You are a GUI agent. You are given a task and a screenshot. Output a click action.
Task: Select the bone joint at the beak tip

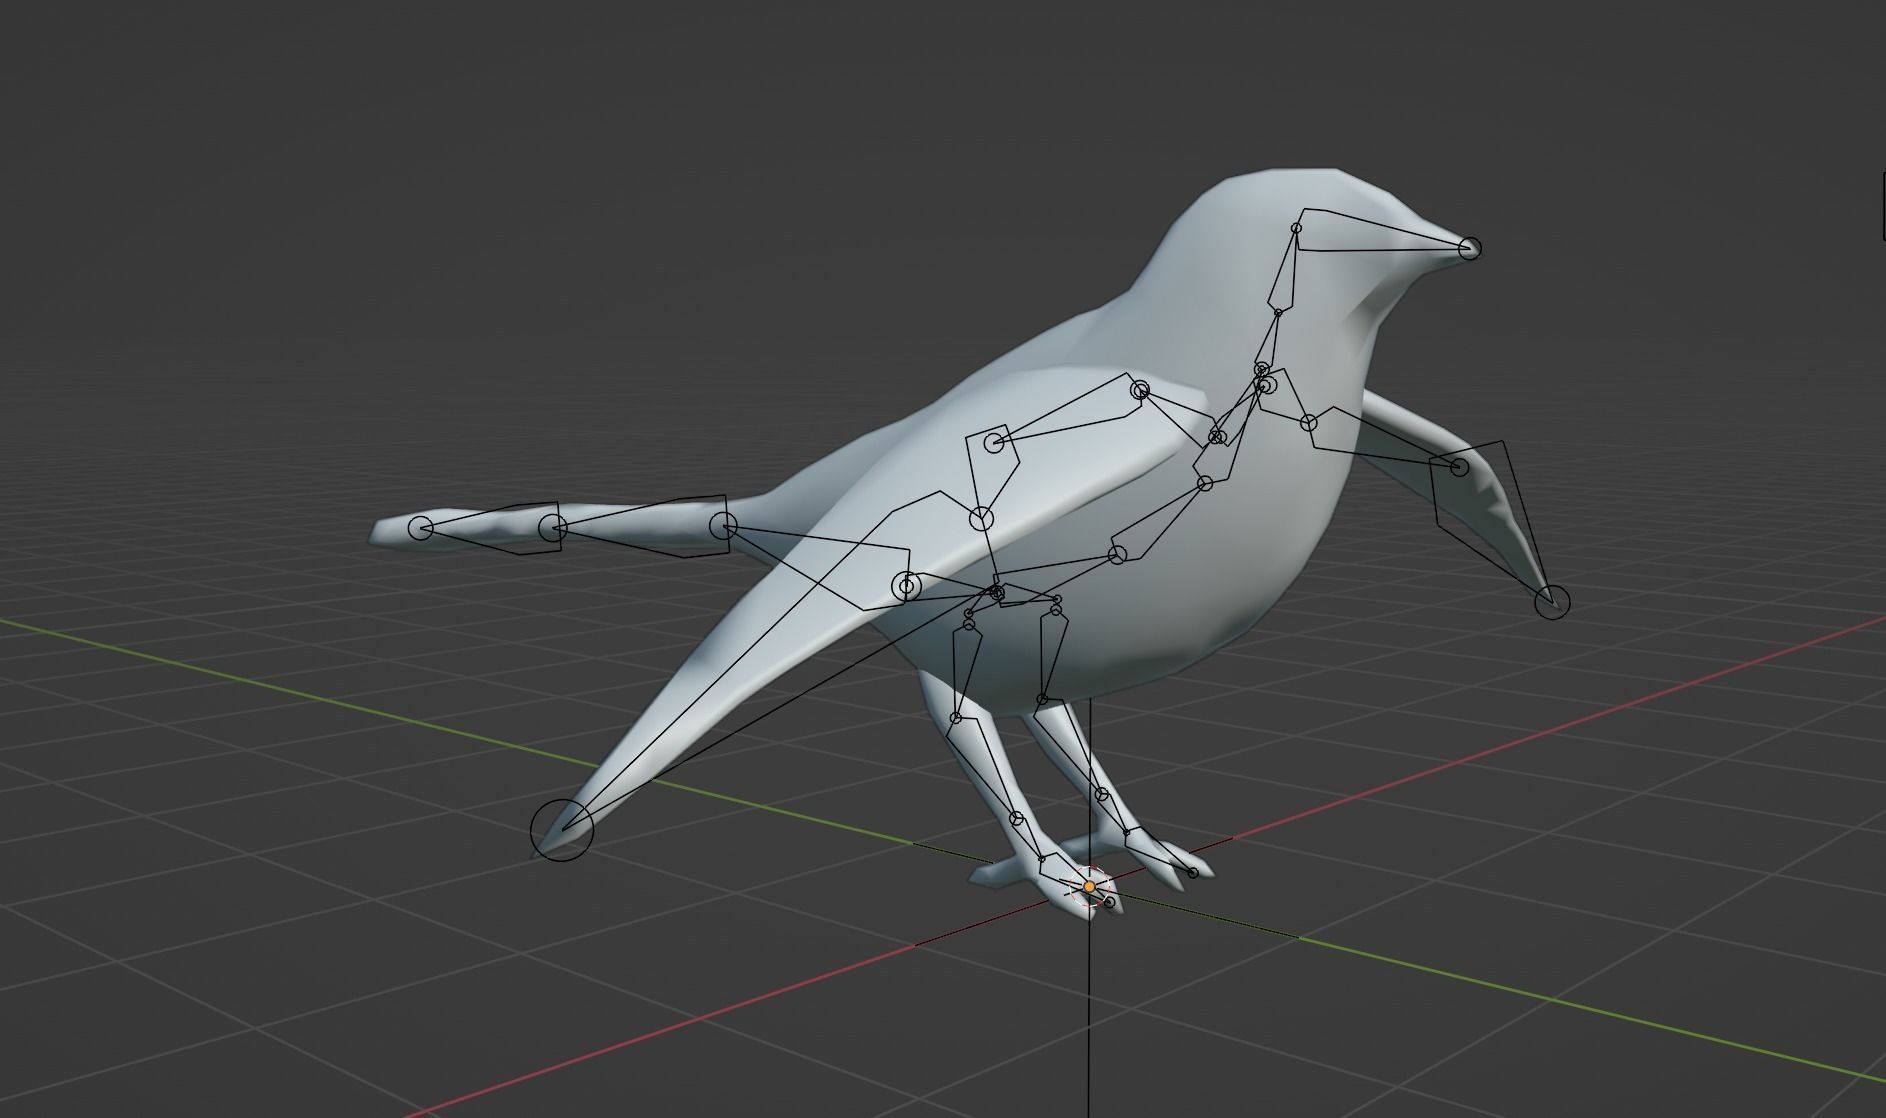pyautogui.click(x=1469, y=248)
